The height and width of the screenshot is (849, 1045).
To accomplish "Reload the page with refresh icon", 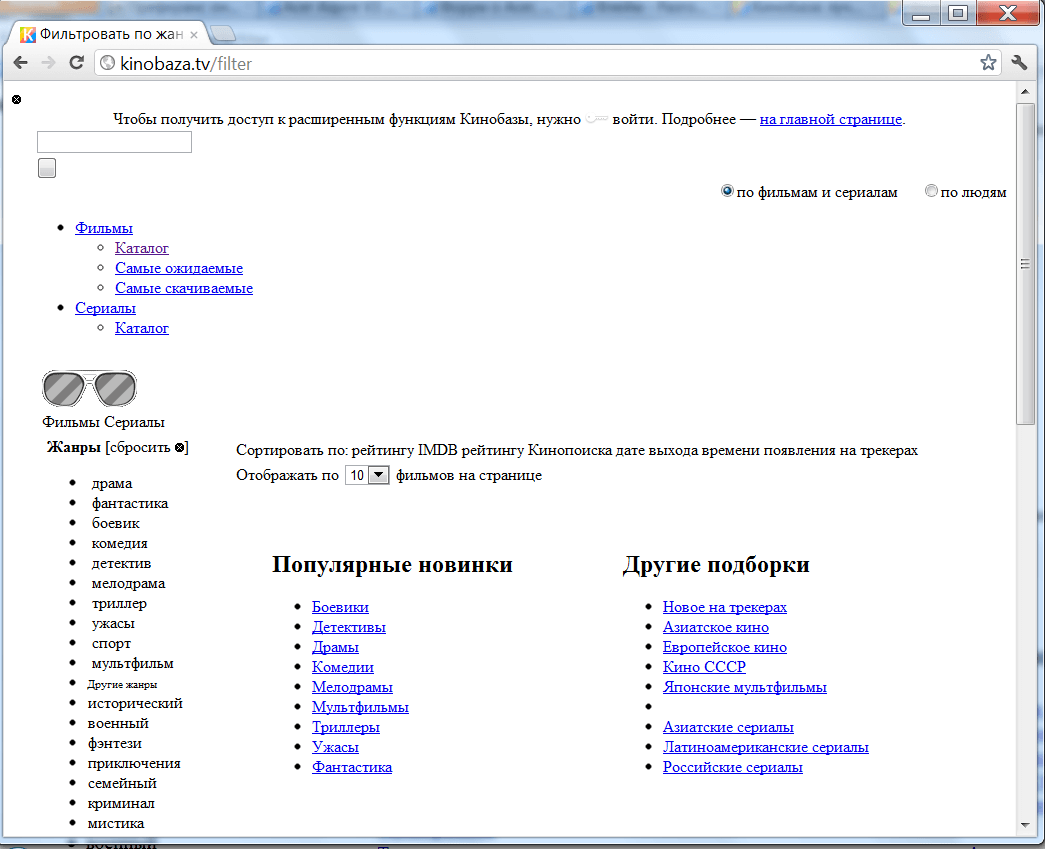I will point(76,63).
